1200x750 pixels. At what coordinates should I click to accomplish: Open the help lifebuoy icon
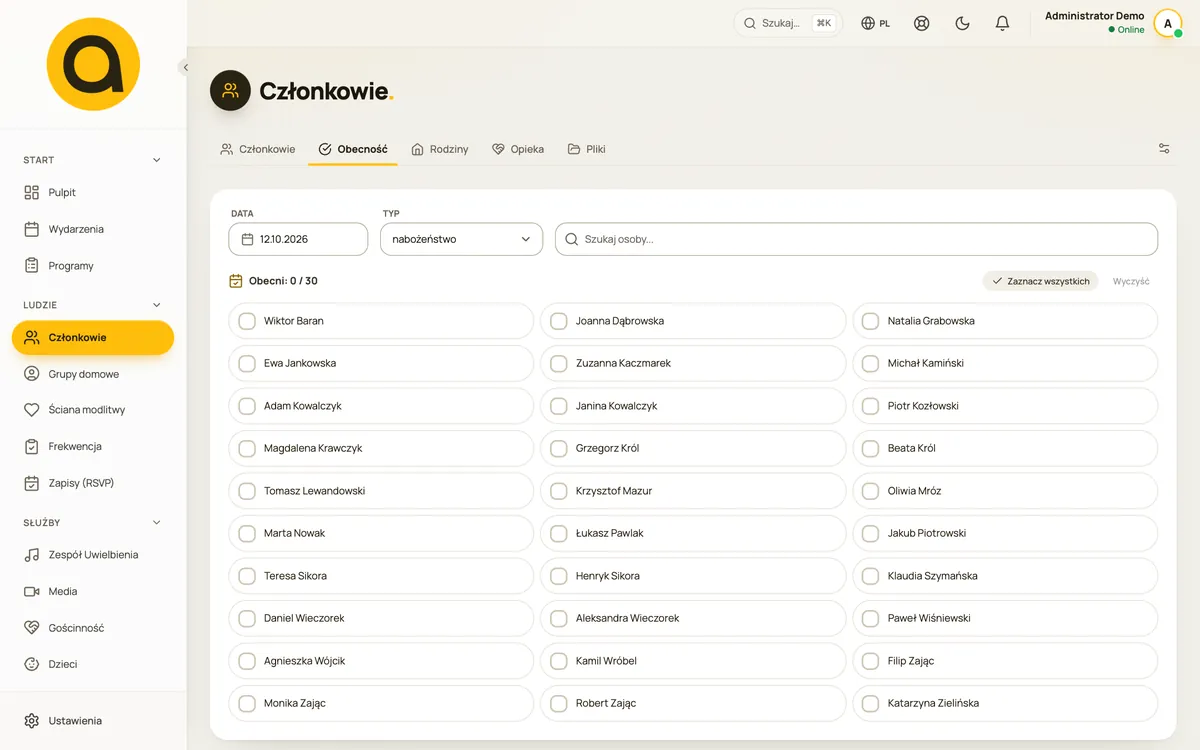point(922,23)
